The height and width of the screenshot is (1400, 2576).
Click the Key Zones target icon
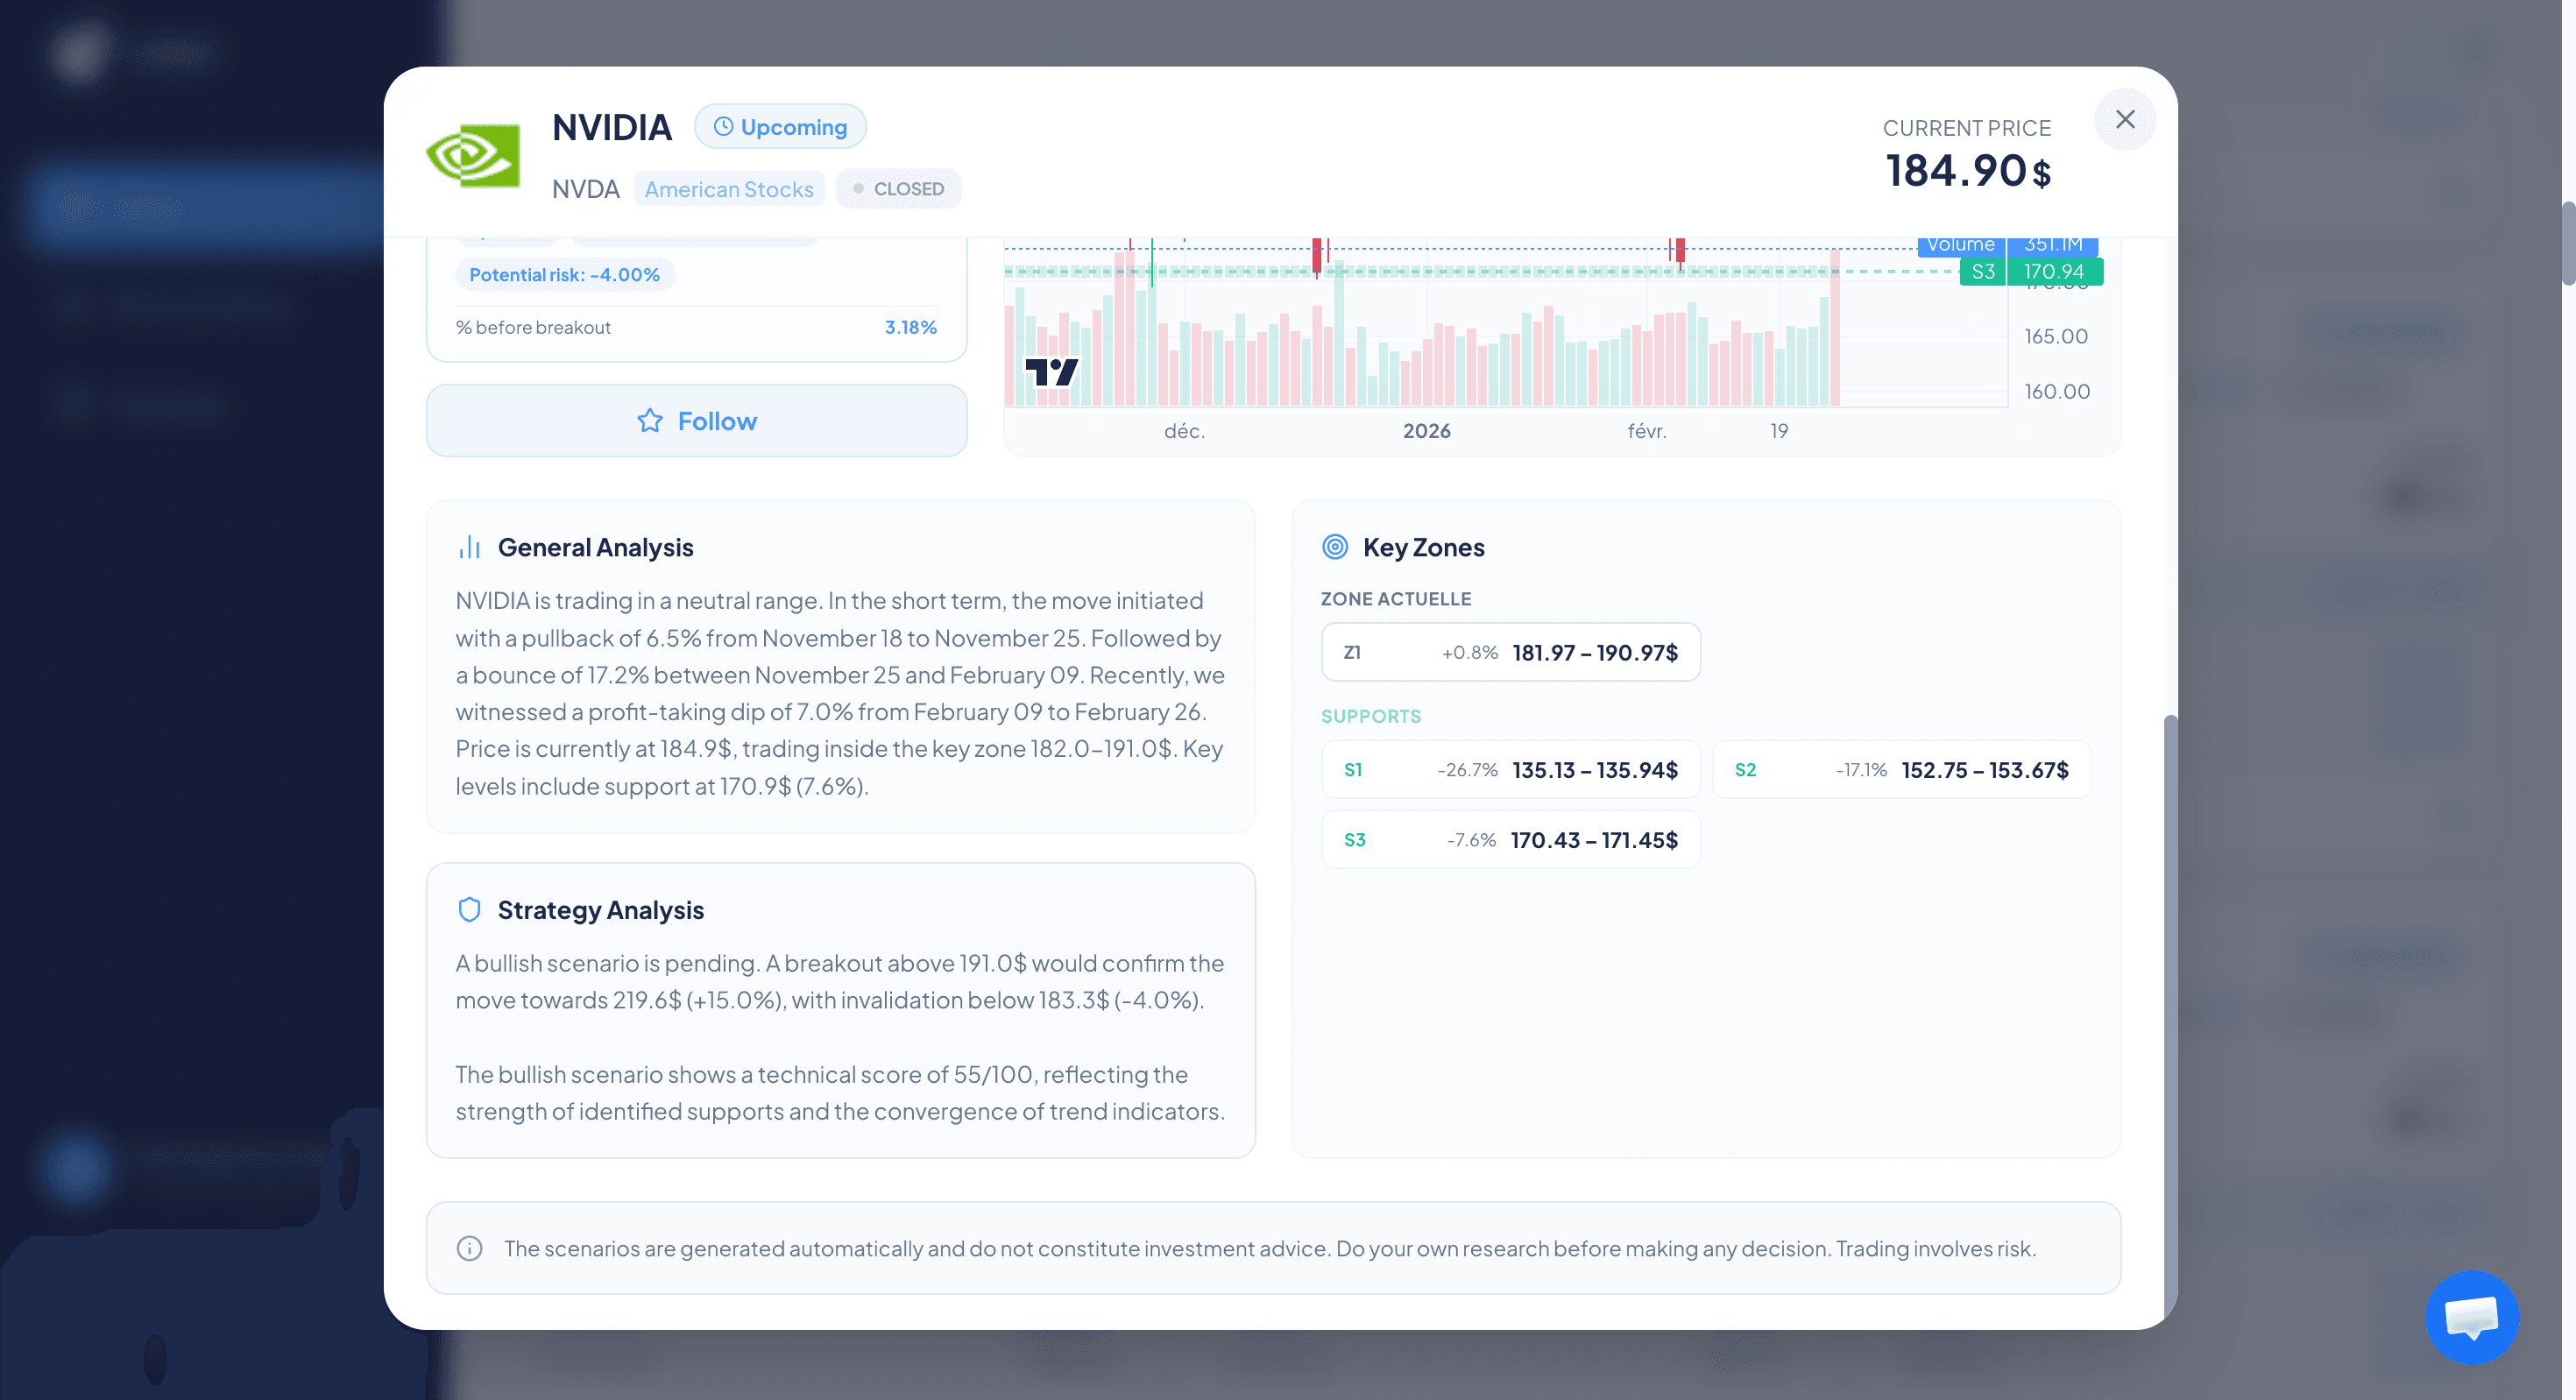coord(1335,546)
